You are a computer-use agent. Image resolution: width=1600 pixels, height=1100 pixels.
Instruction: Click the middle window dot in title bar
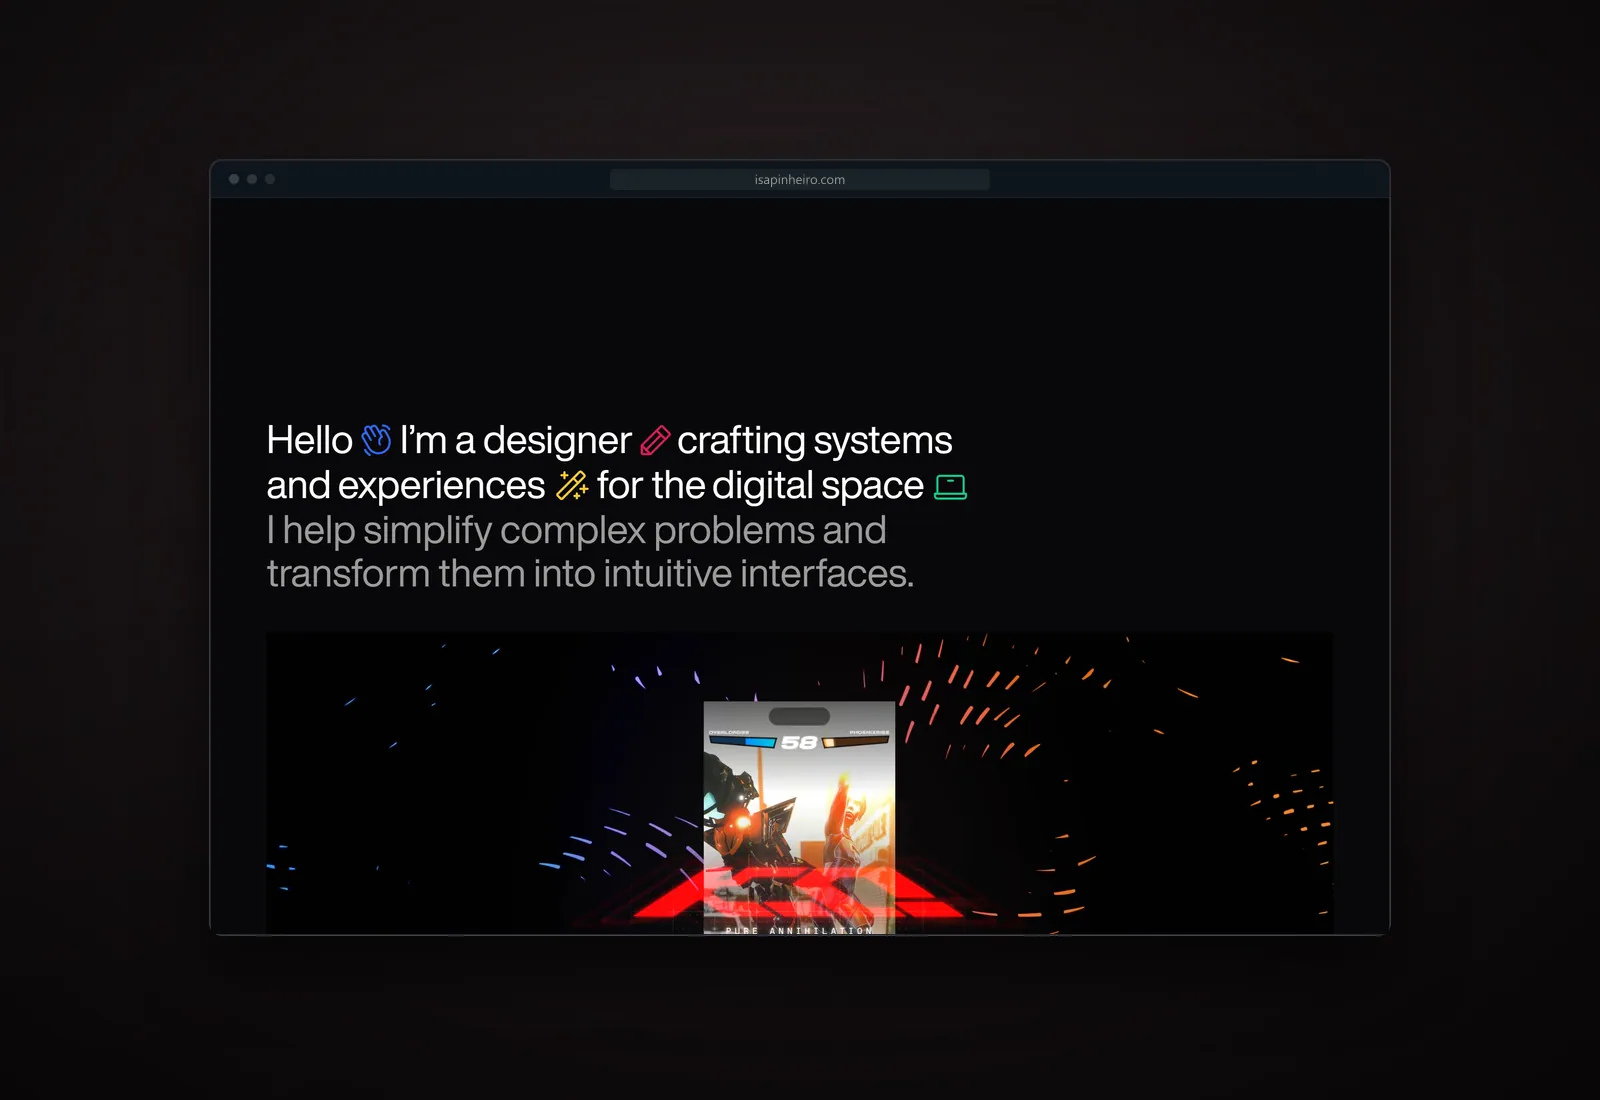point(252,179)
